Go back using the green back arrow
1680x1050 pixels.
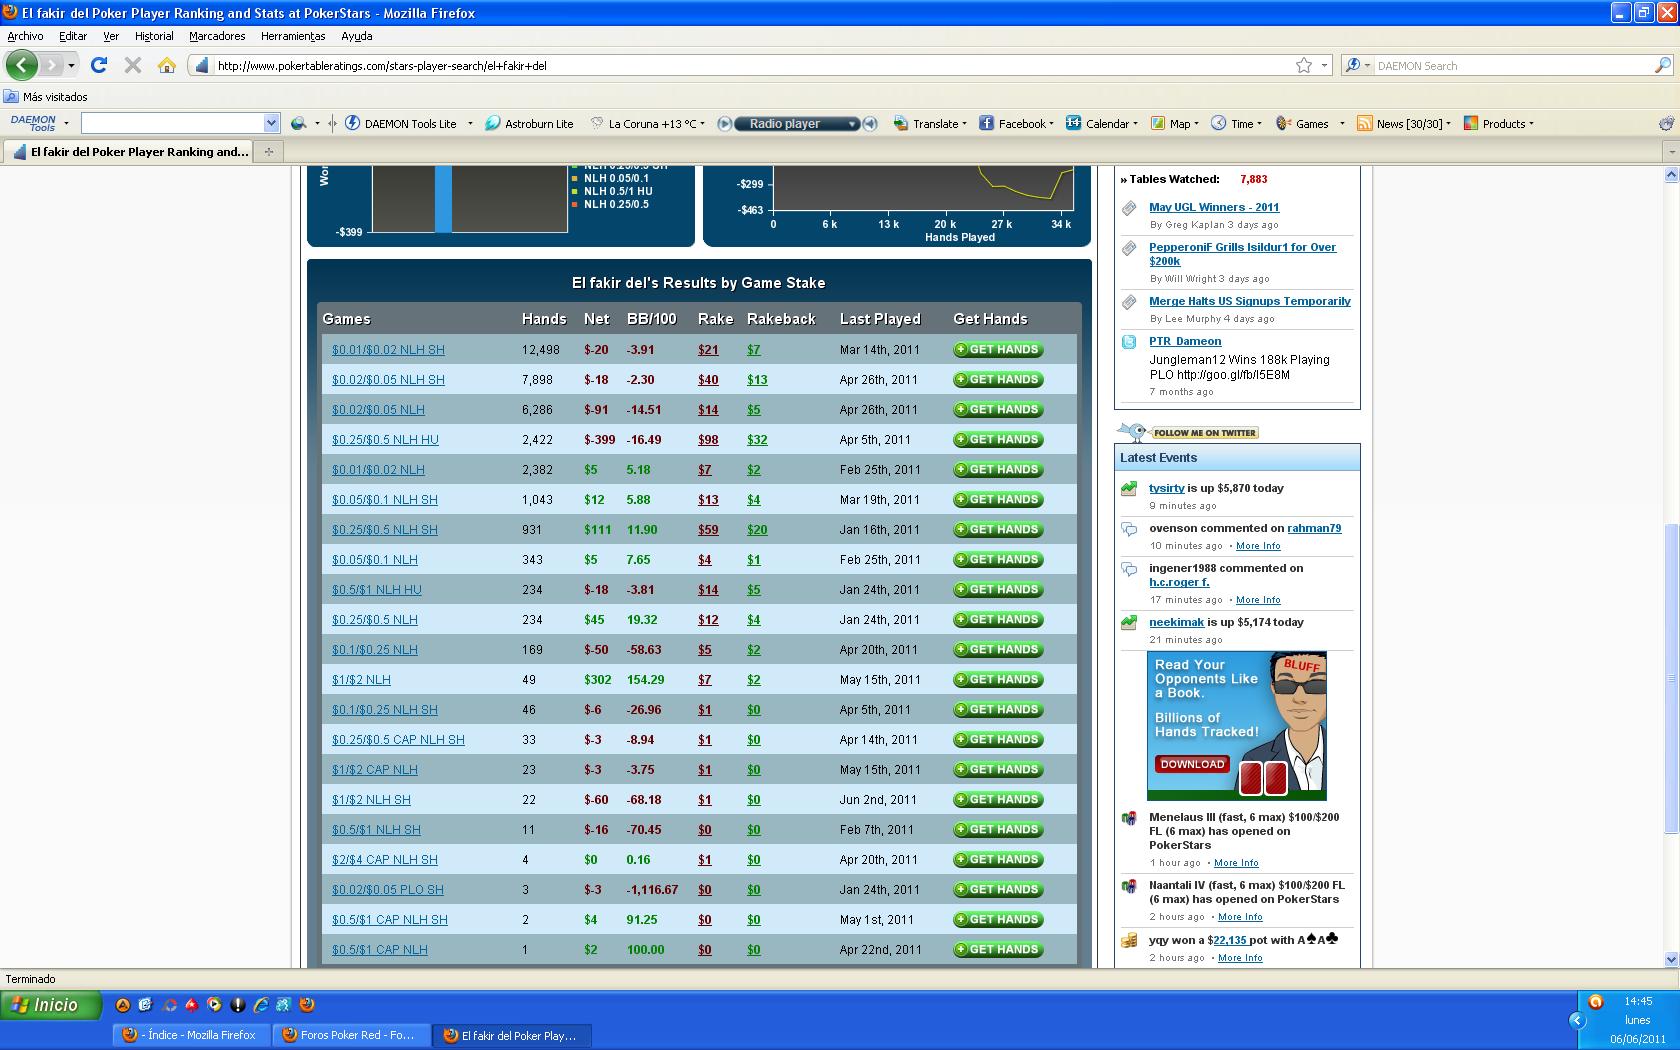(21, 65)
